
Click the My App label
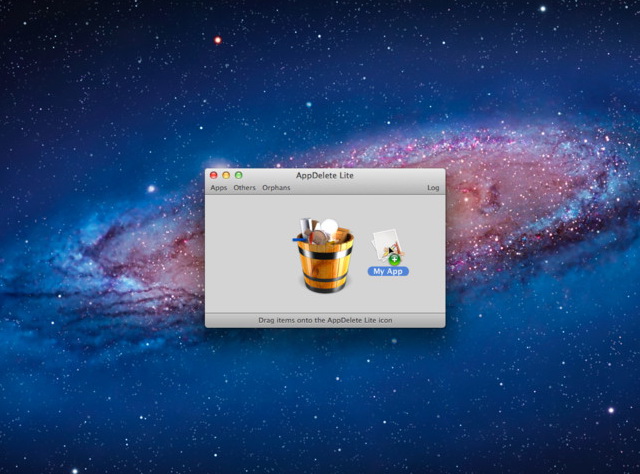(x=388, y=271)
